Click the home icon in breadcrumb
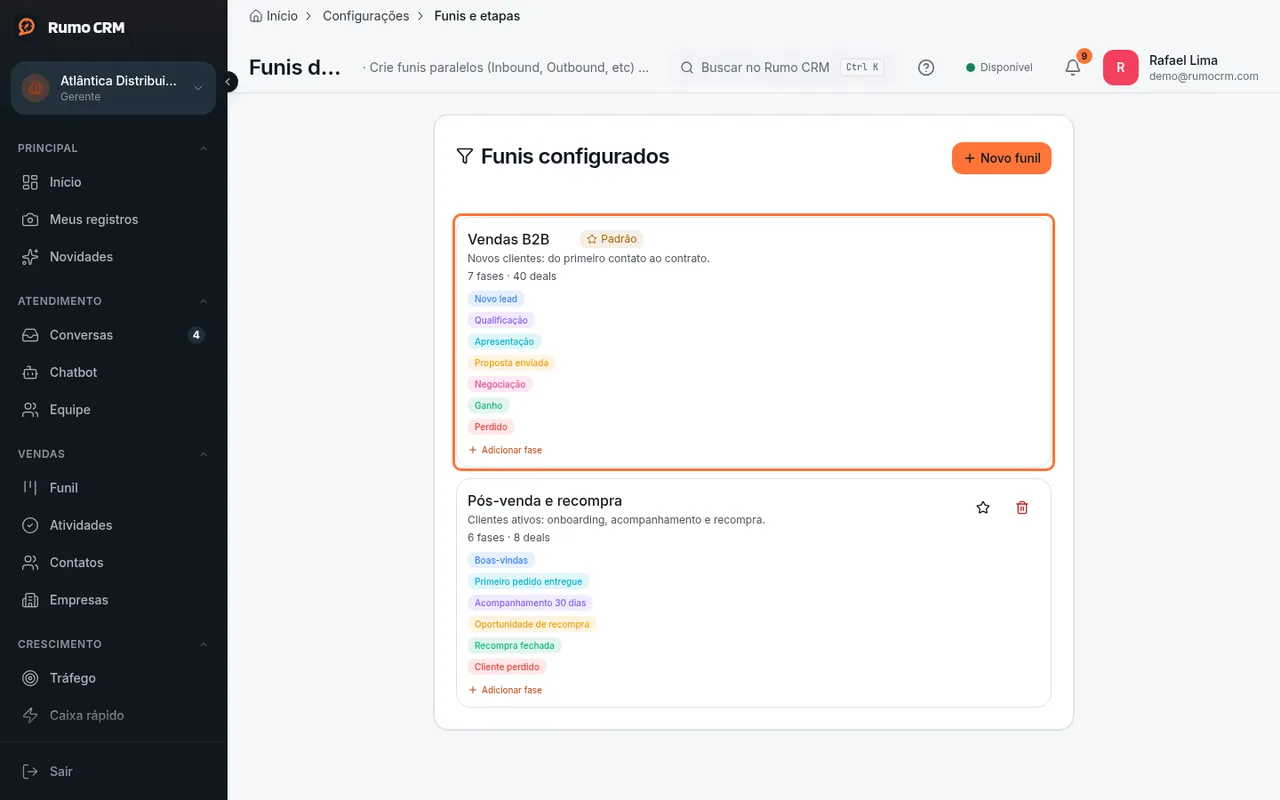The image size is (1280, 800). point(256,16)
